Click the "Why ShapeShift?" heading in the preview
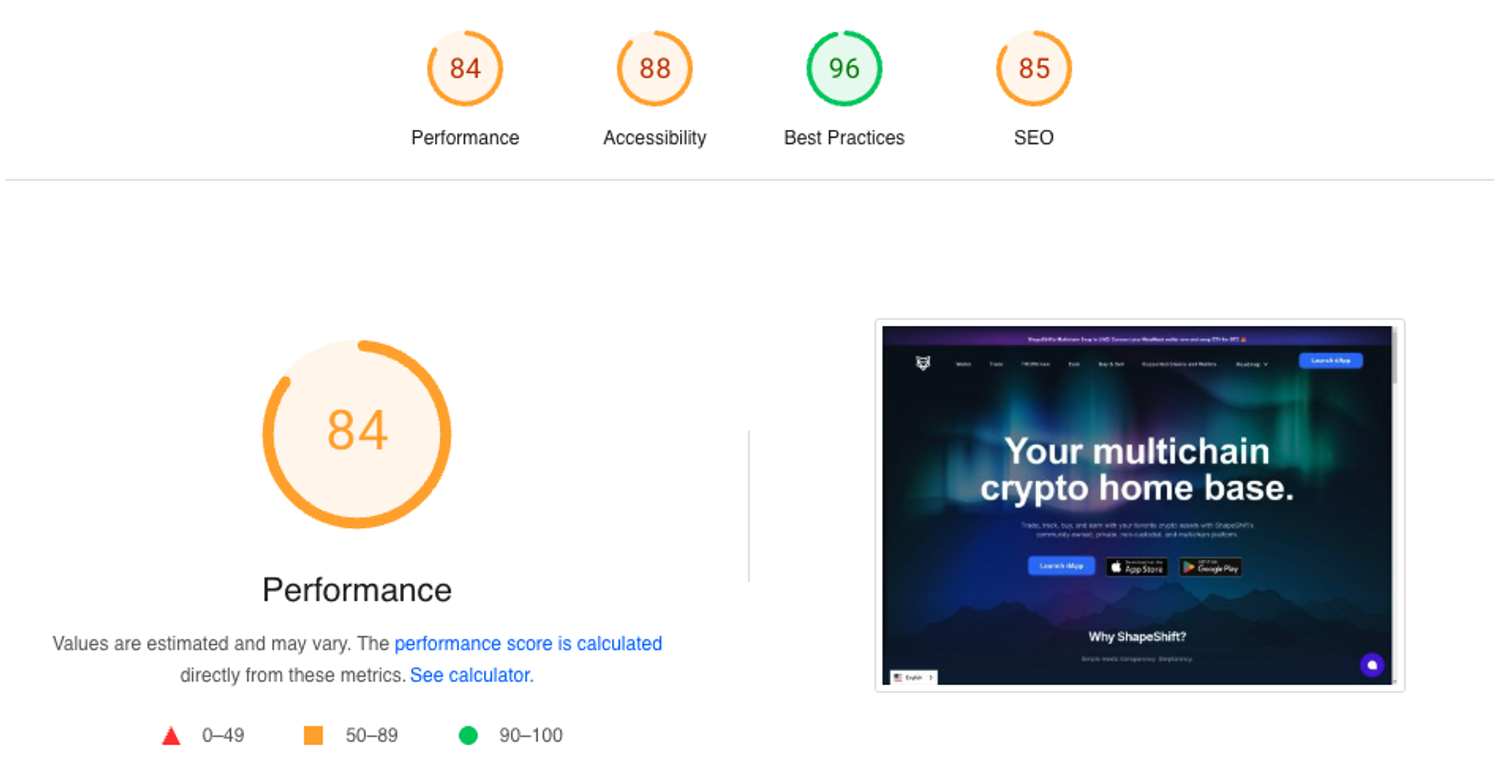This screenshot has width=1500, height=768. click(1137, 636)
